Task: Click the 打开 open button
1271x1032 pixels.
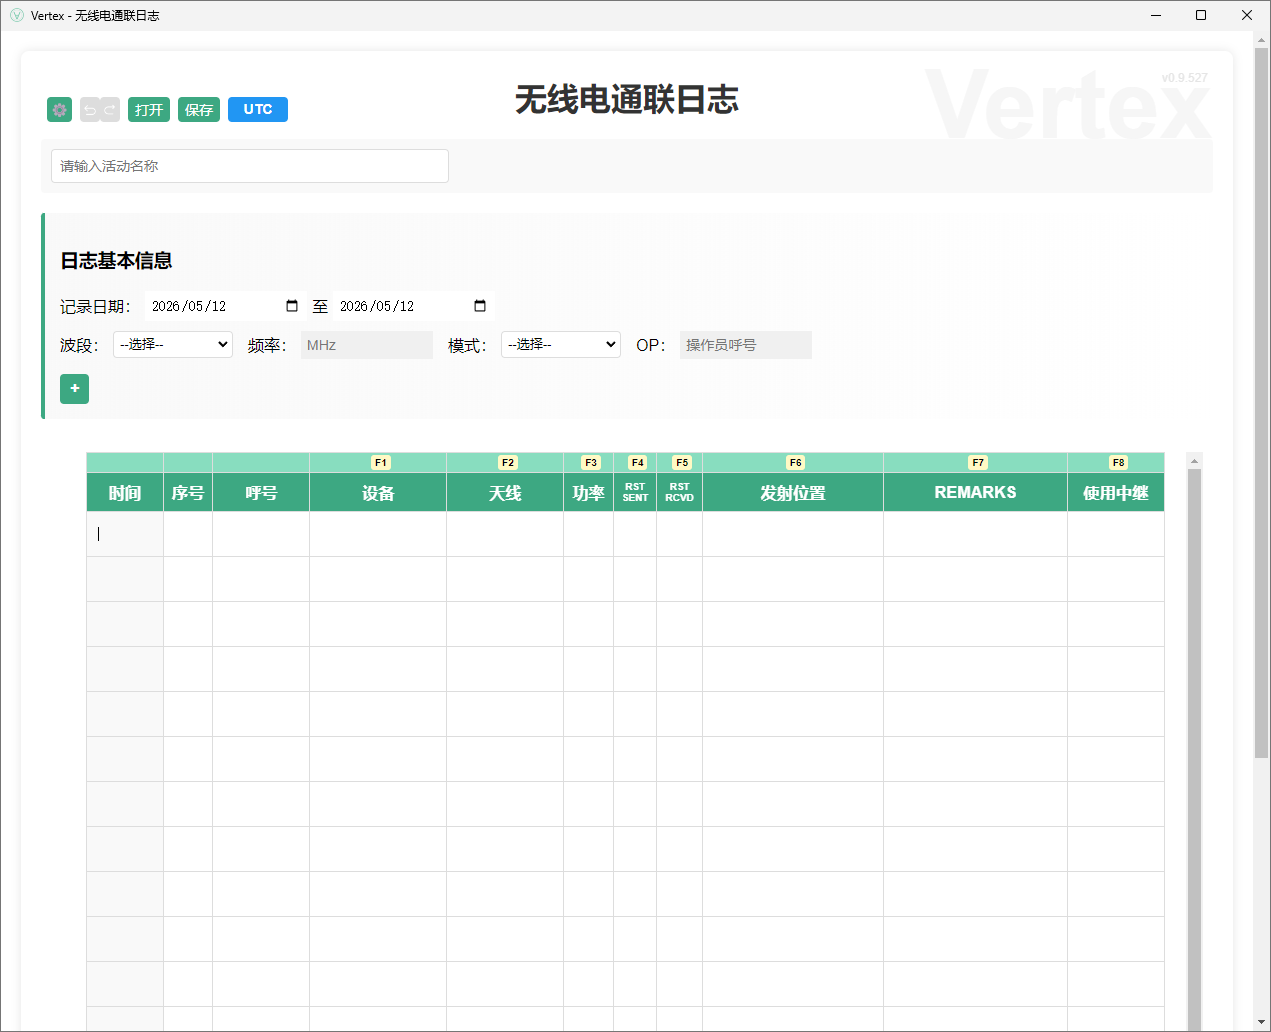Action: [x=149, y=110]
